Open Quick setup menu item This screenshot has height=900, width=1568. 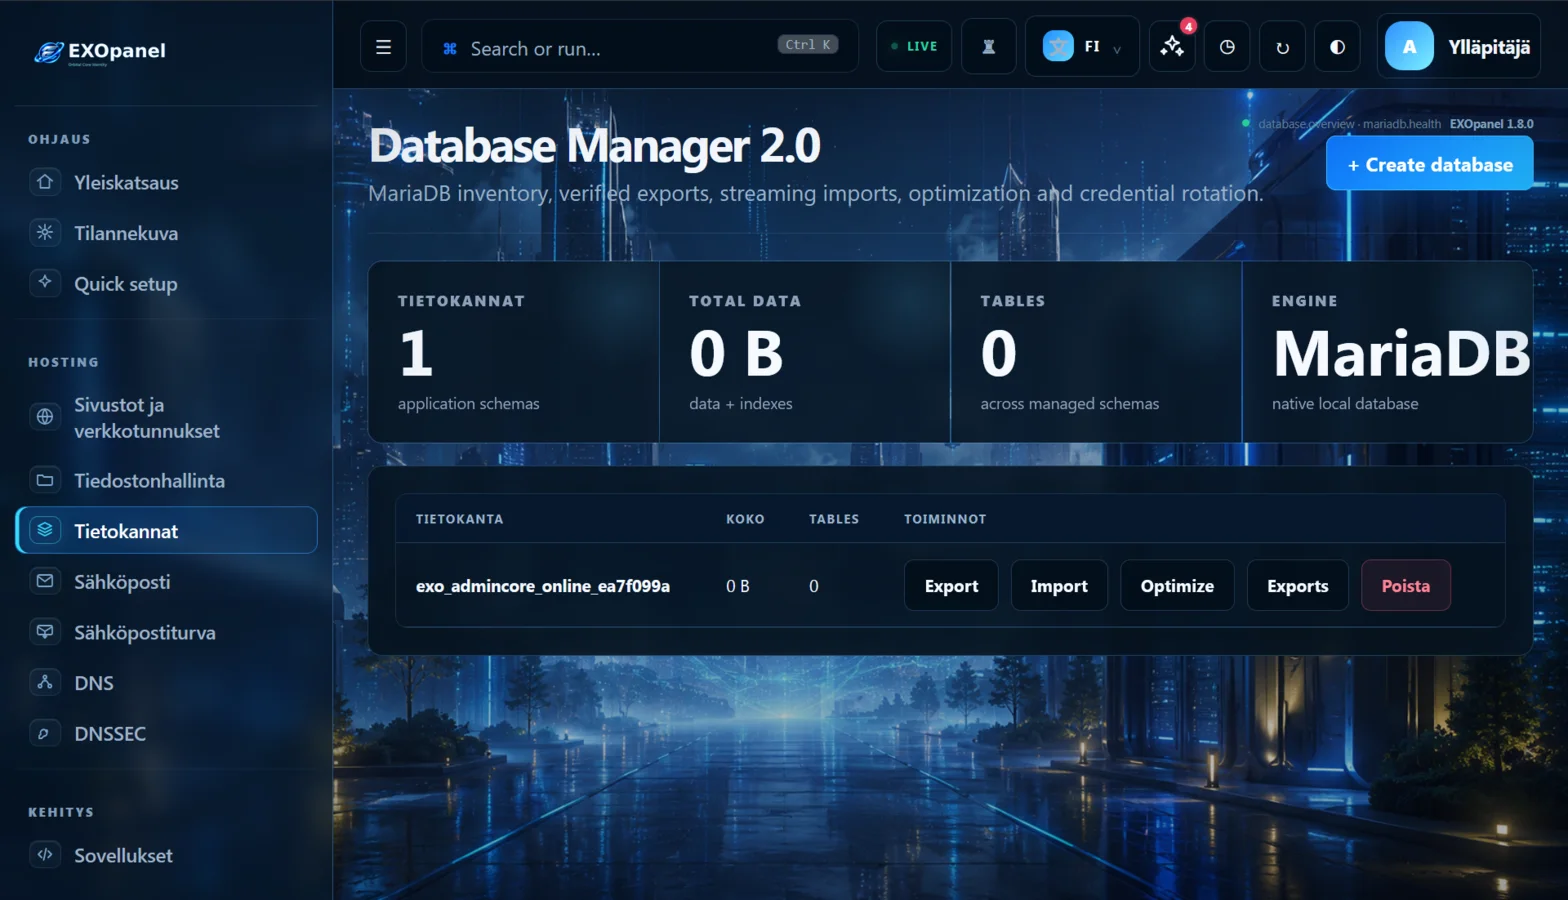[166, 283]
